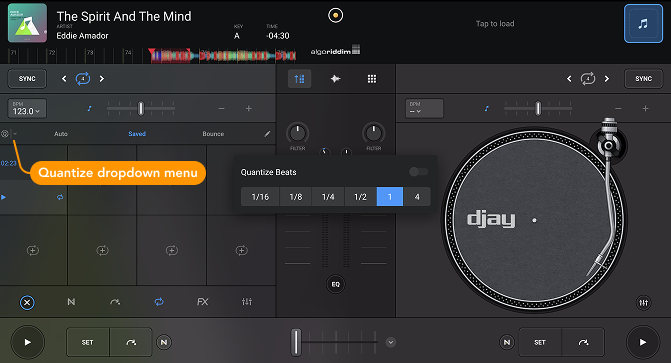671x363 pixels.
Task: Expand the quantize dropdown arrow
Action: pos(15,134)
